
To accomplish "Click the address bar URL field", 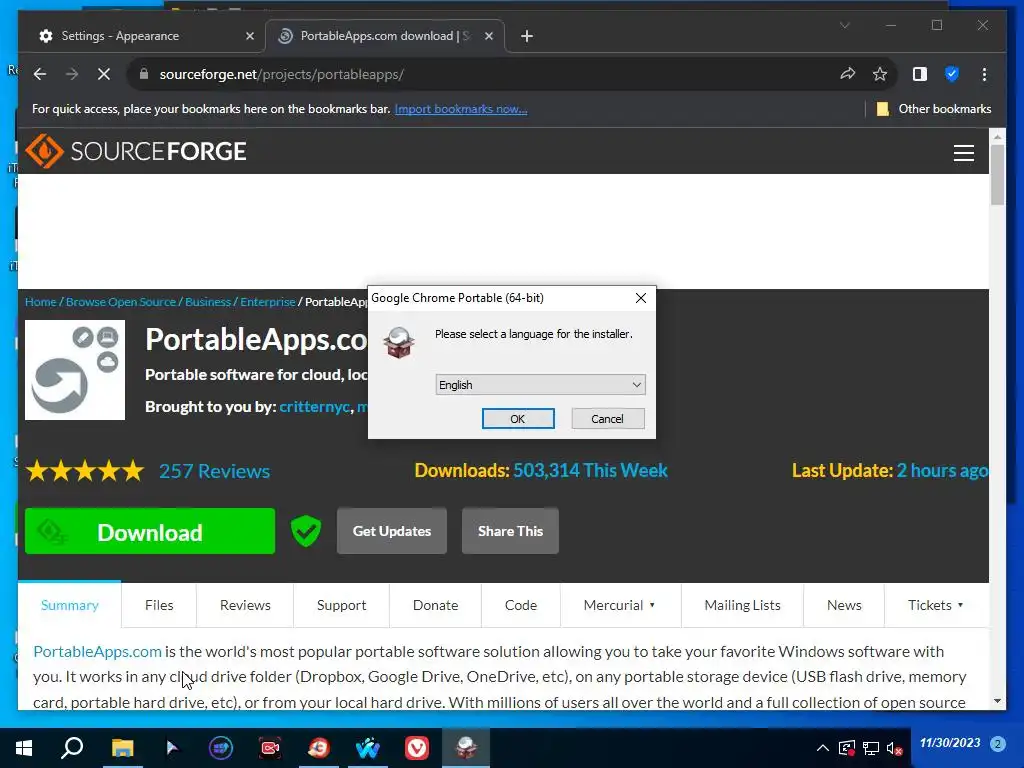I will pyautogui.click(x=483, y=74).
